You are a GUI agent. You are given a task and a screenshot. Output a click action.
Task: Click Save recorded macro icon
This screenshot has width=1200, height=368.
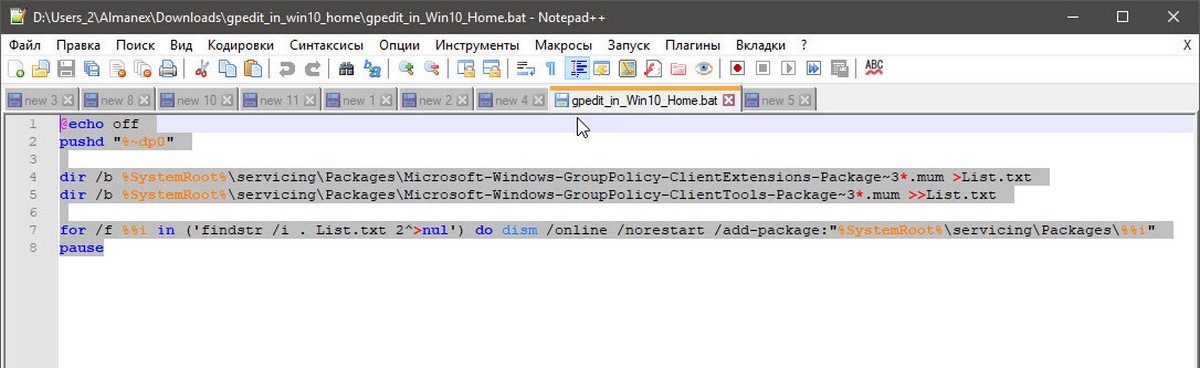point(840,69)
